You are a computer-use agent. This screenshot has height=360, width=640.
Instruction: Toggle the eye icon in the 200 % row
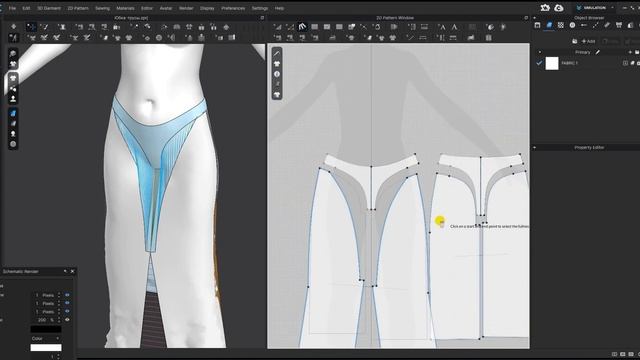[67, 320]
